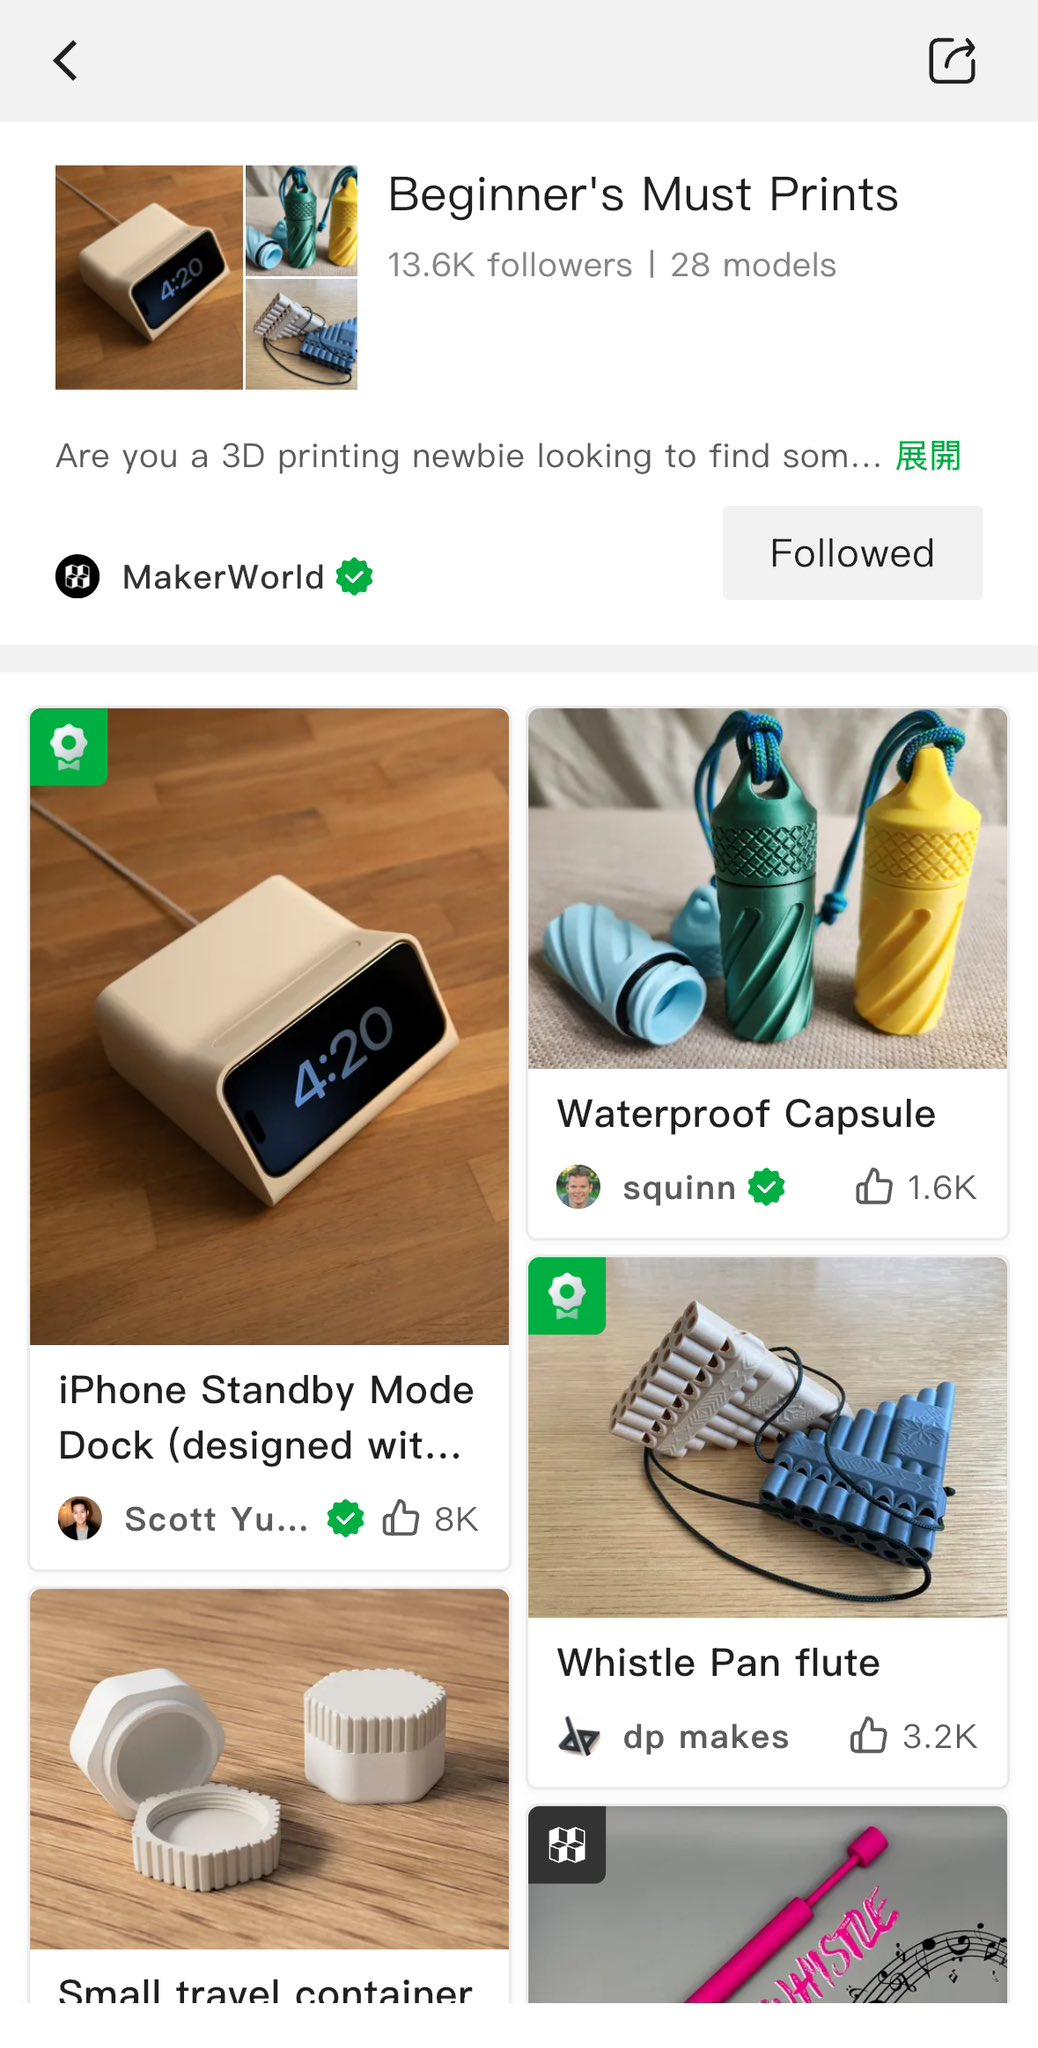The height and width of the screenshot is (2048, 1038).
Task: Open the Small travel container photo
Action: (x=270, y=1769)
